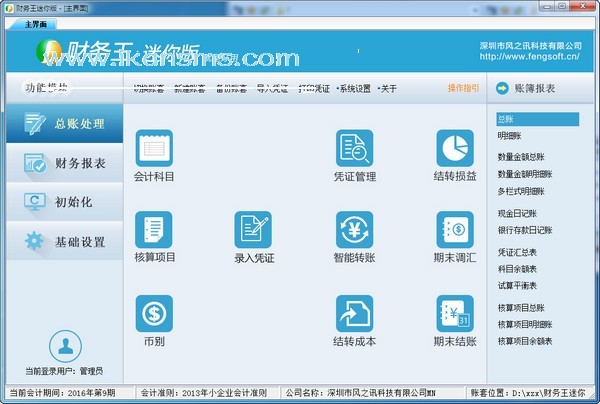600x404 pixels.
Task: Click the admin user avatar icon
Action: (65, 346)
